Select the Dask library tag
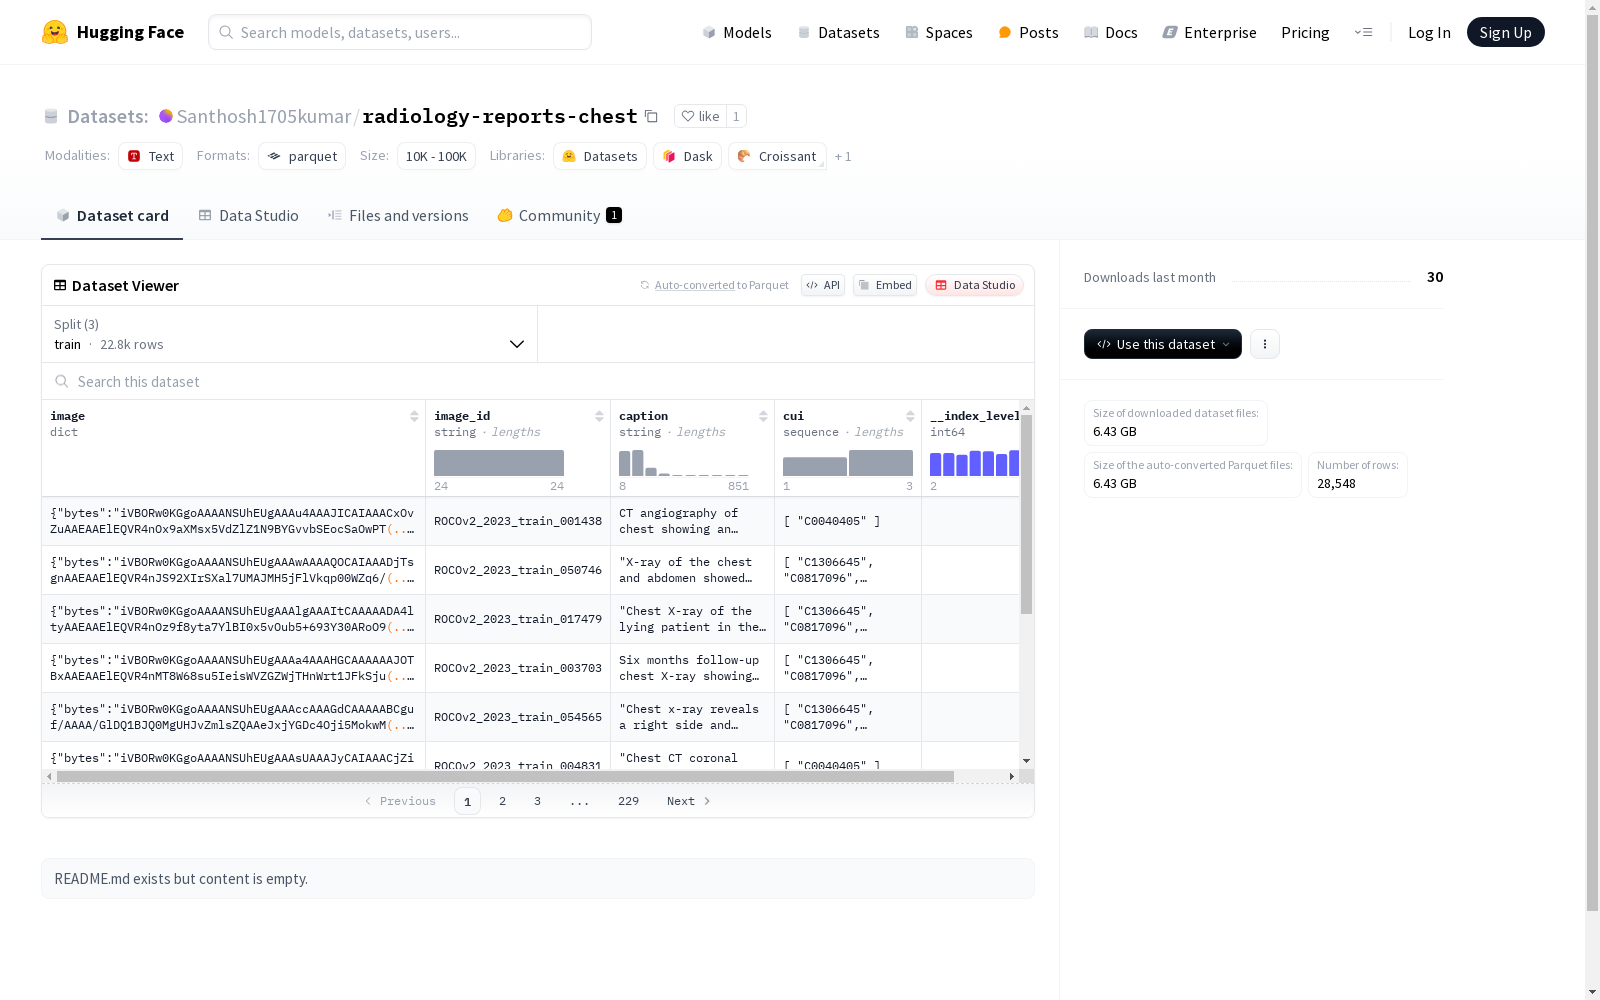Screen dimensions: 1600x1000 [x=687, y=156]
